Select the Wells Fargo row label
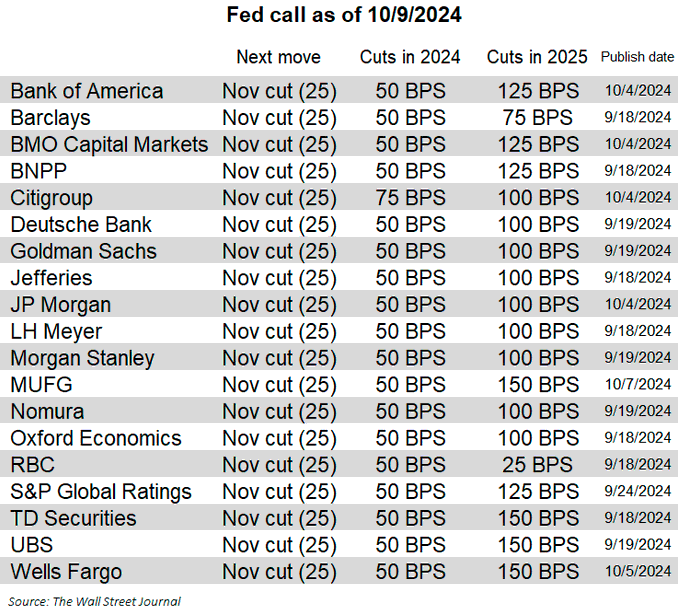This screenshot has width=678, height=615. 66,572
